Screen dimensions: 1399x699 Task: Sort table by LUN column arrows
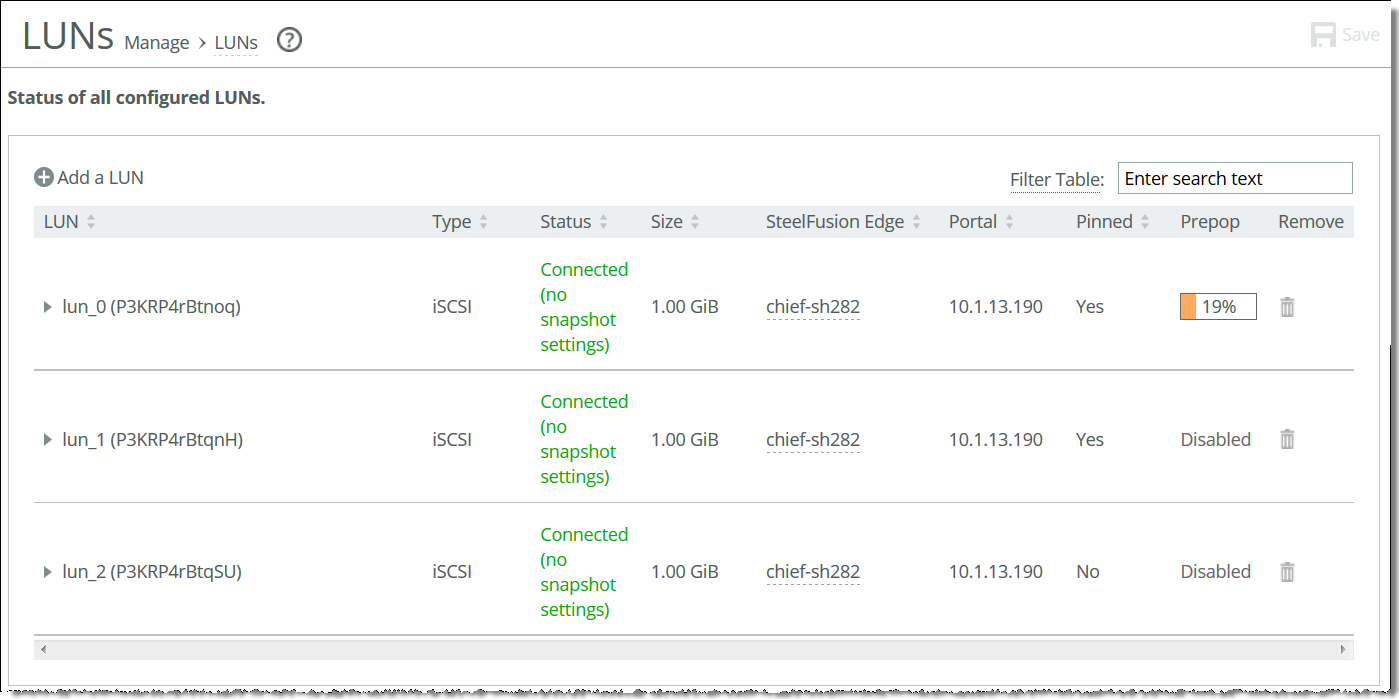(91, 222)
